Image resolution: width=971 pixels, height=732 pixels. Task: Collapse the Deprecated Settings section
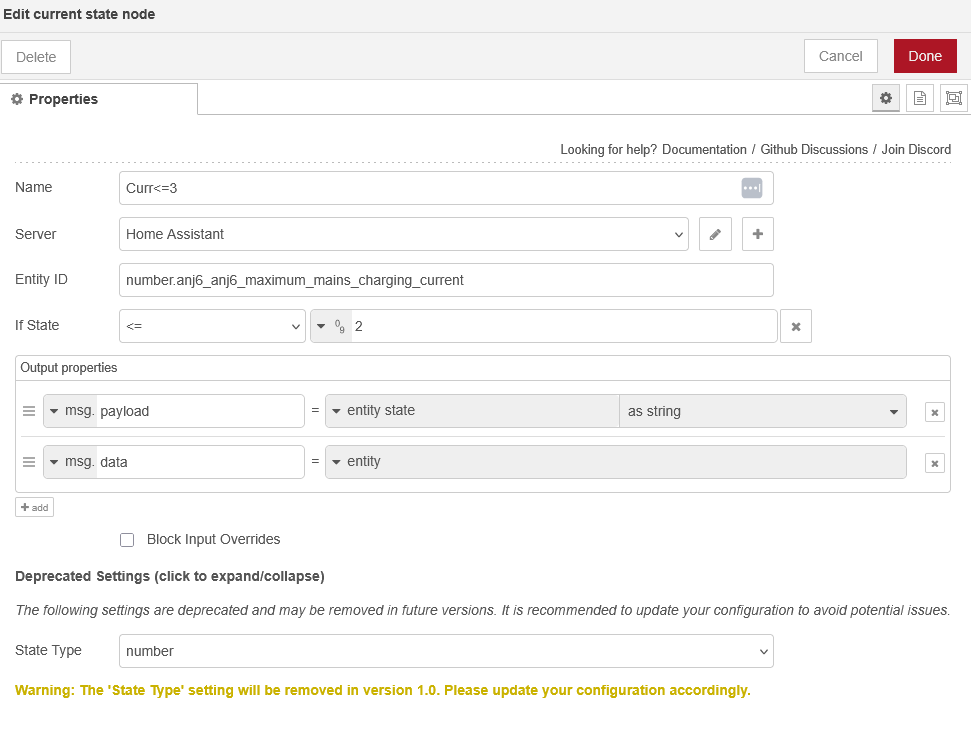point(170,576)
